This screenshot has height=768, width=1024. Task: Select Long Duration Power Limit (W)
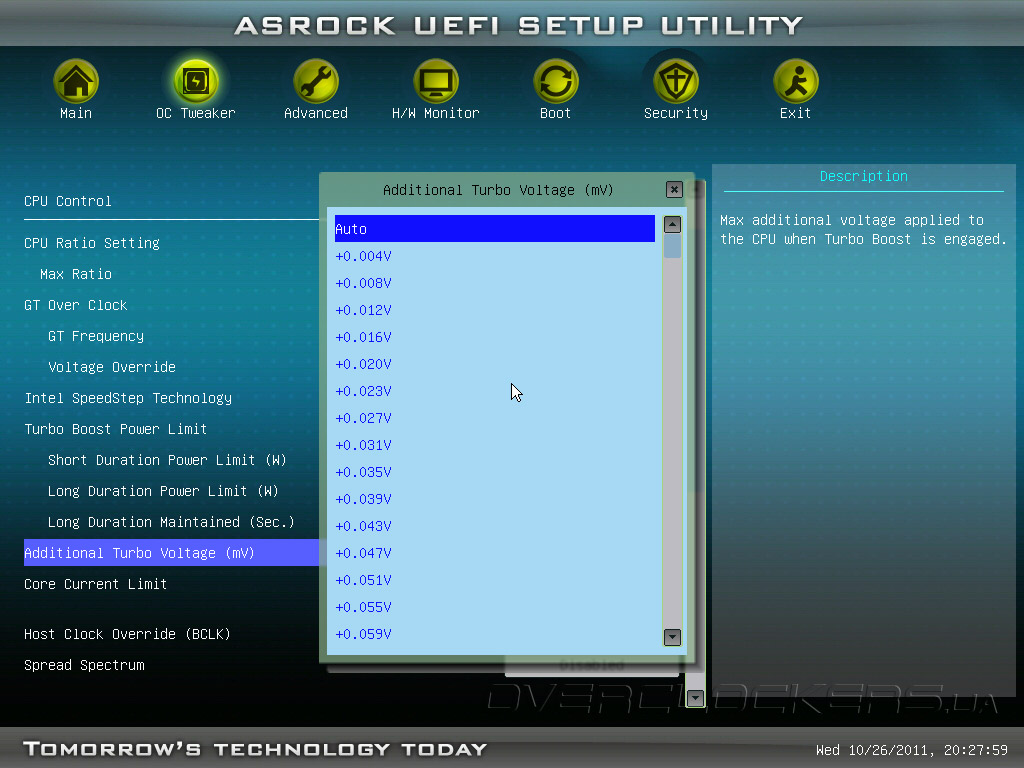click(x=163, y=491)
